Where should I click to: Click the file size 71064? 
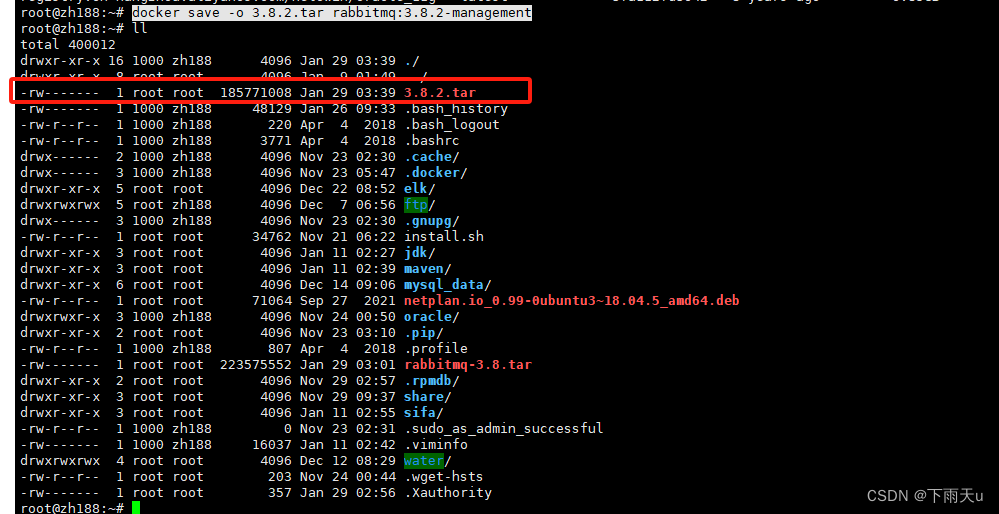pyautogui.click(x=272, y=301)
